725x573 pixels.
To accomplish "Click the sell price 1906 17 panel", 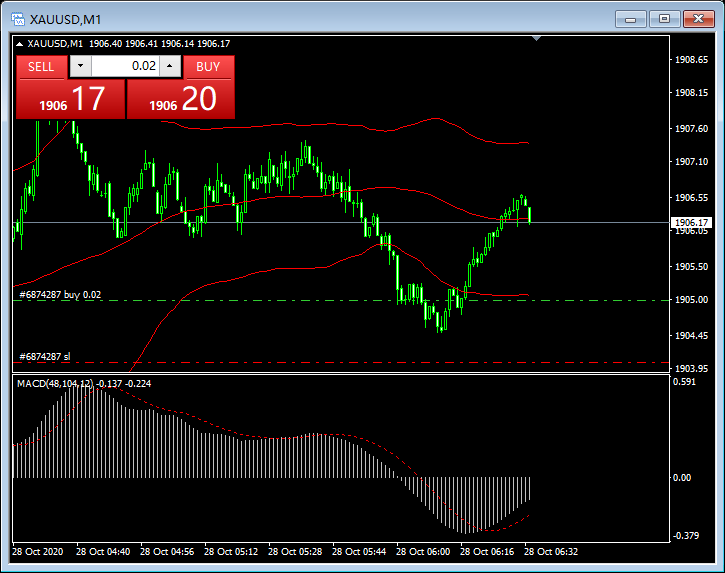I will 71,99.
